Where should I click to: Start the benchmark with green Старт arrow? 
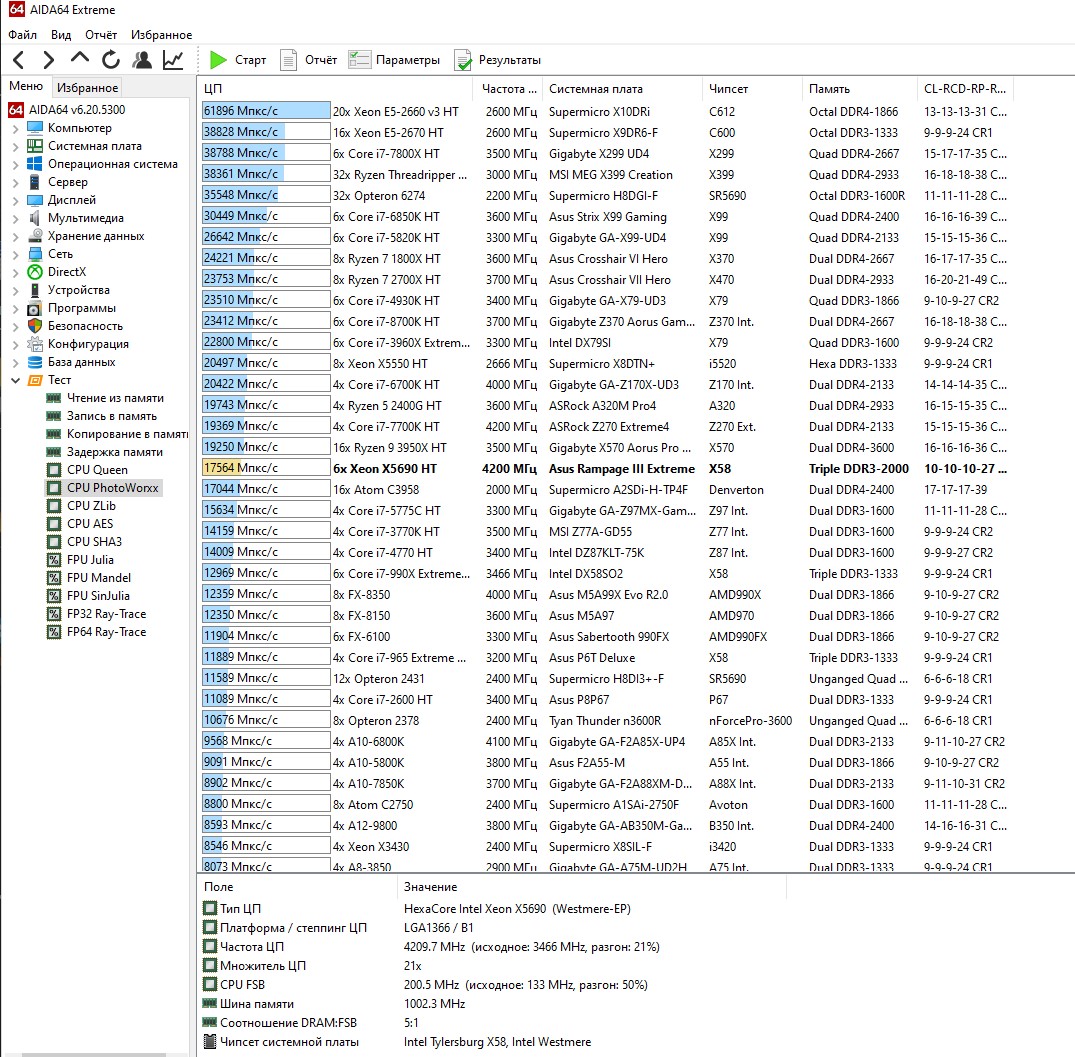[238, 60]
